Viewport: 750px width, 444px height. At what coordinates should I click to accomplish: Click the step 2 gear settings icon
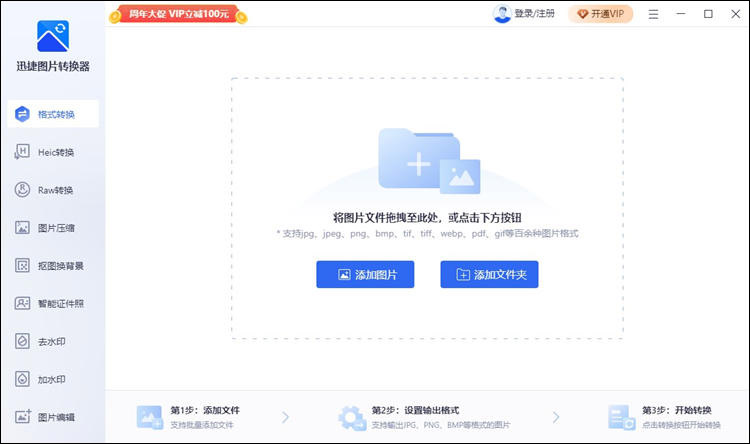pos(352,418)
